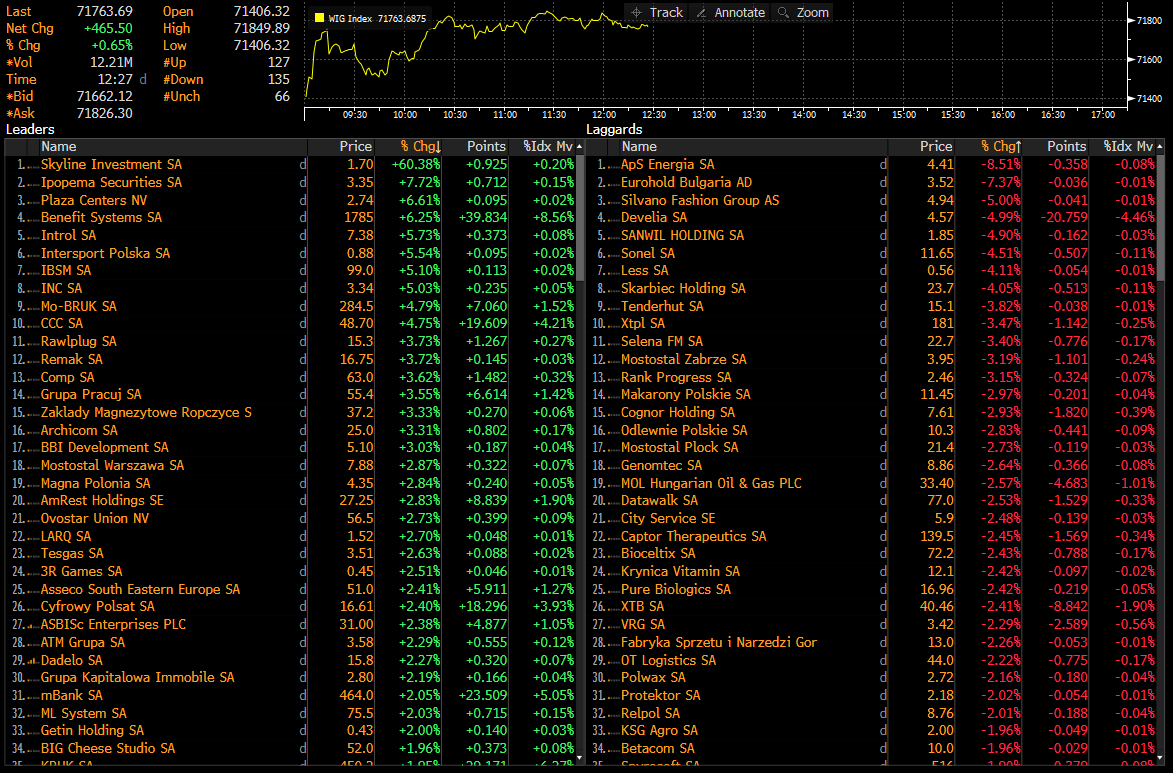Click the delayed 'd' indicator beside ApS Energia SA
Viewport: 1173px width, 773px height.
(883, 164)
